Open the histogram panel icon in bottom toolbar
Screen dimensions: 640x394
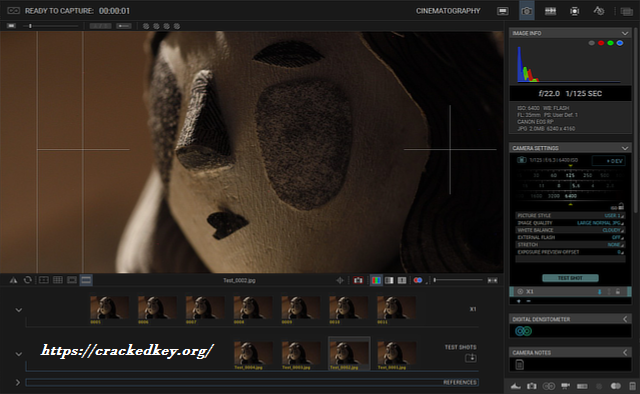[x=516, y=386]
